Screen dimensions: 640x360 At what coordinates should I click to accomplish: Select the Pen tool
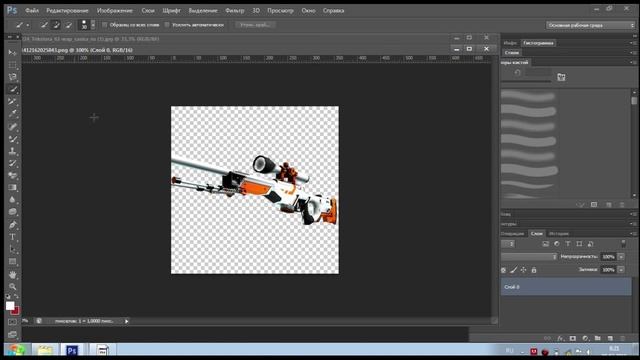point(13,225)
